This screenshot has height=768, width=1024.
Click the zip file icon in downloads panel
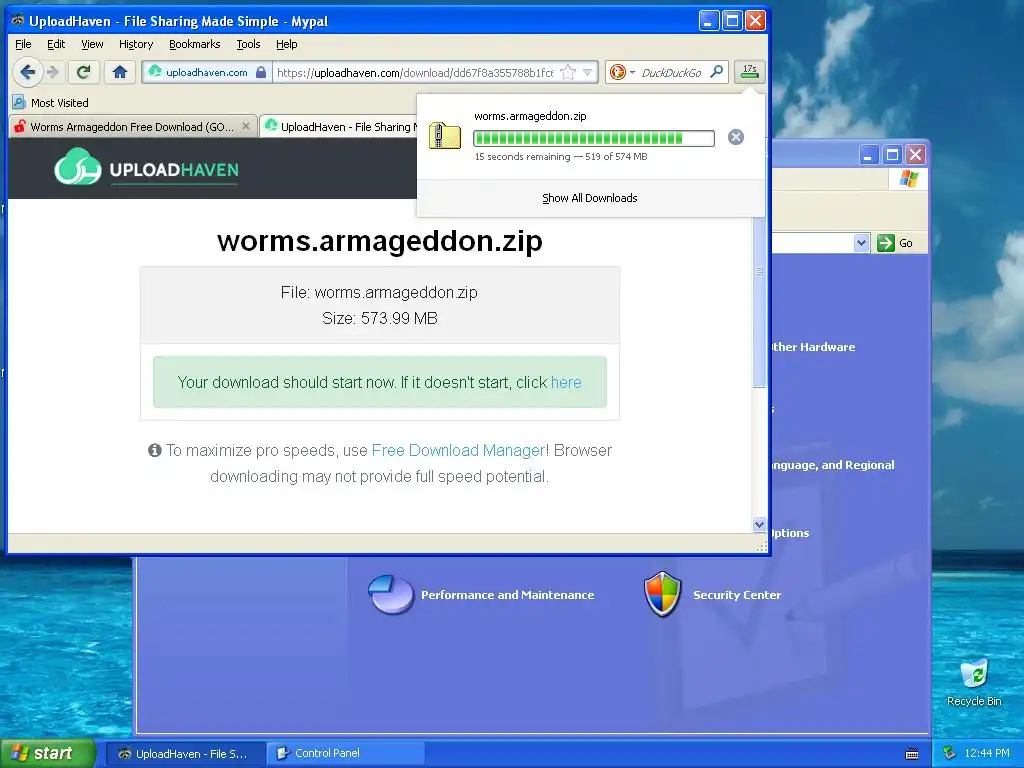click(x=445, y=136)
